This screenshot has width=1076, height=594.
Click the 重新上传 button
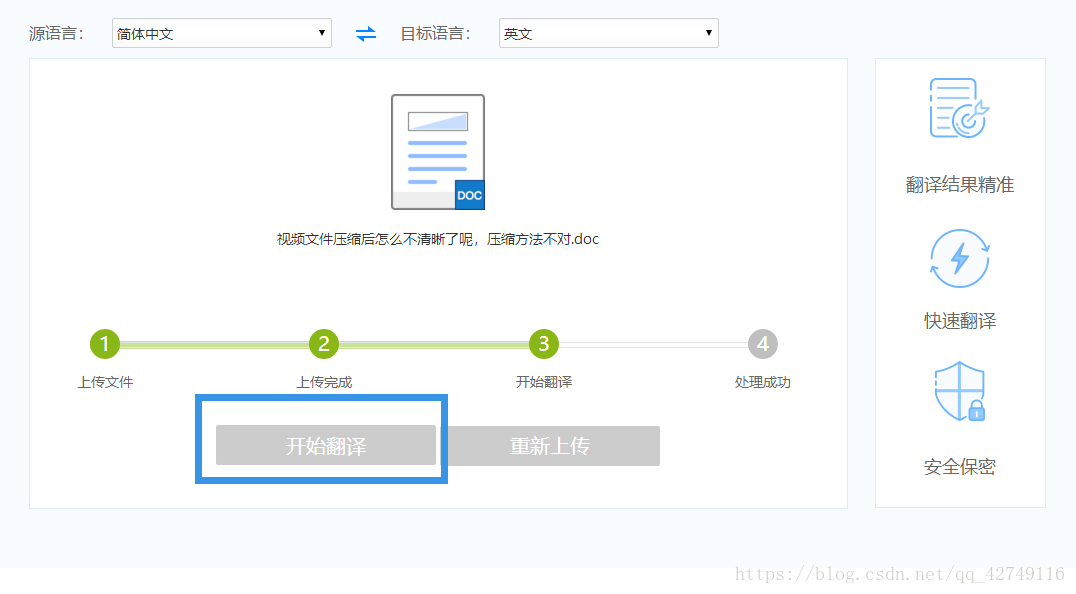click(x=550, y=446)
